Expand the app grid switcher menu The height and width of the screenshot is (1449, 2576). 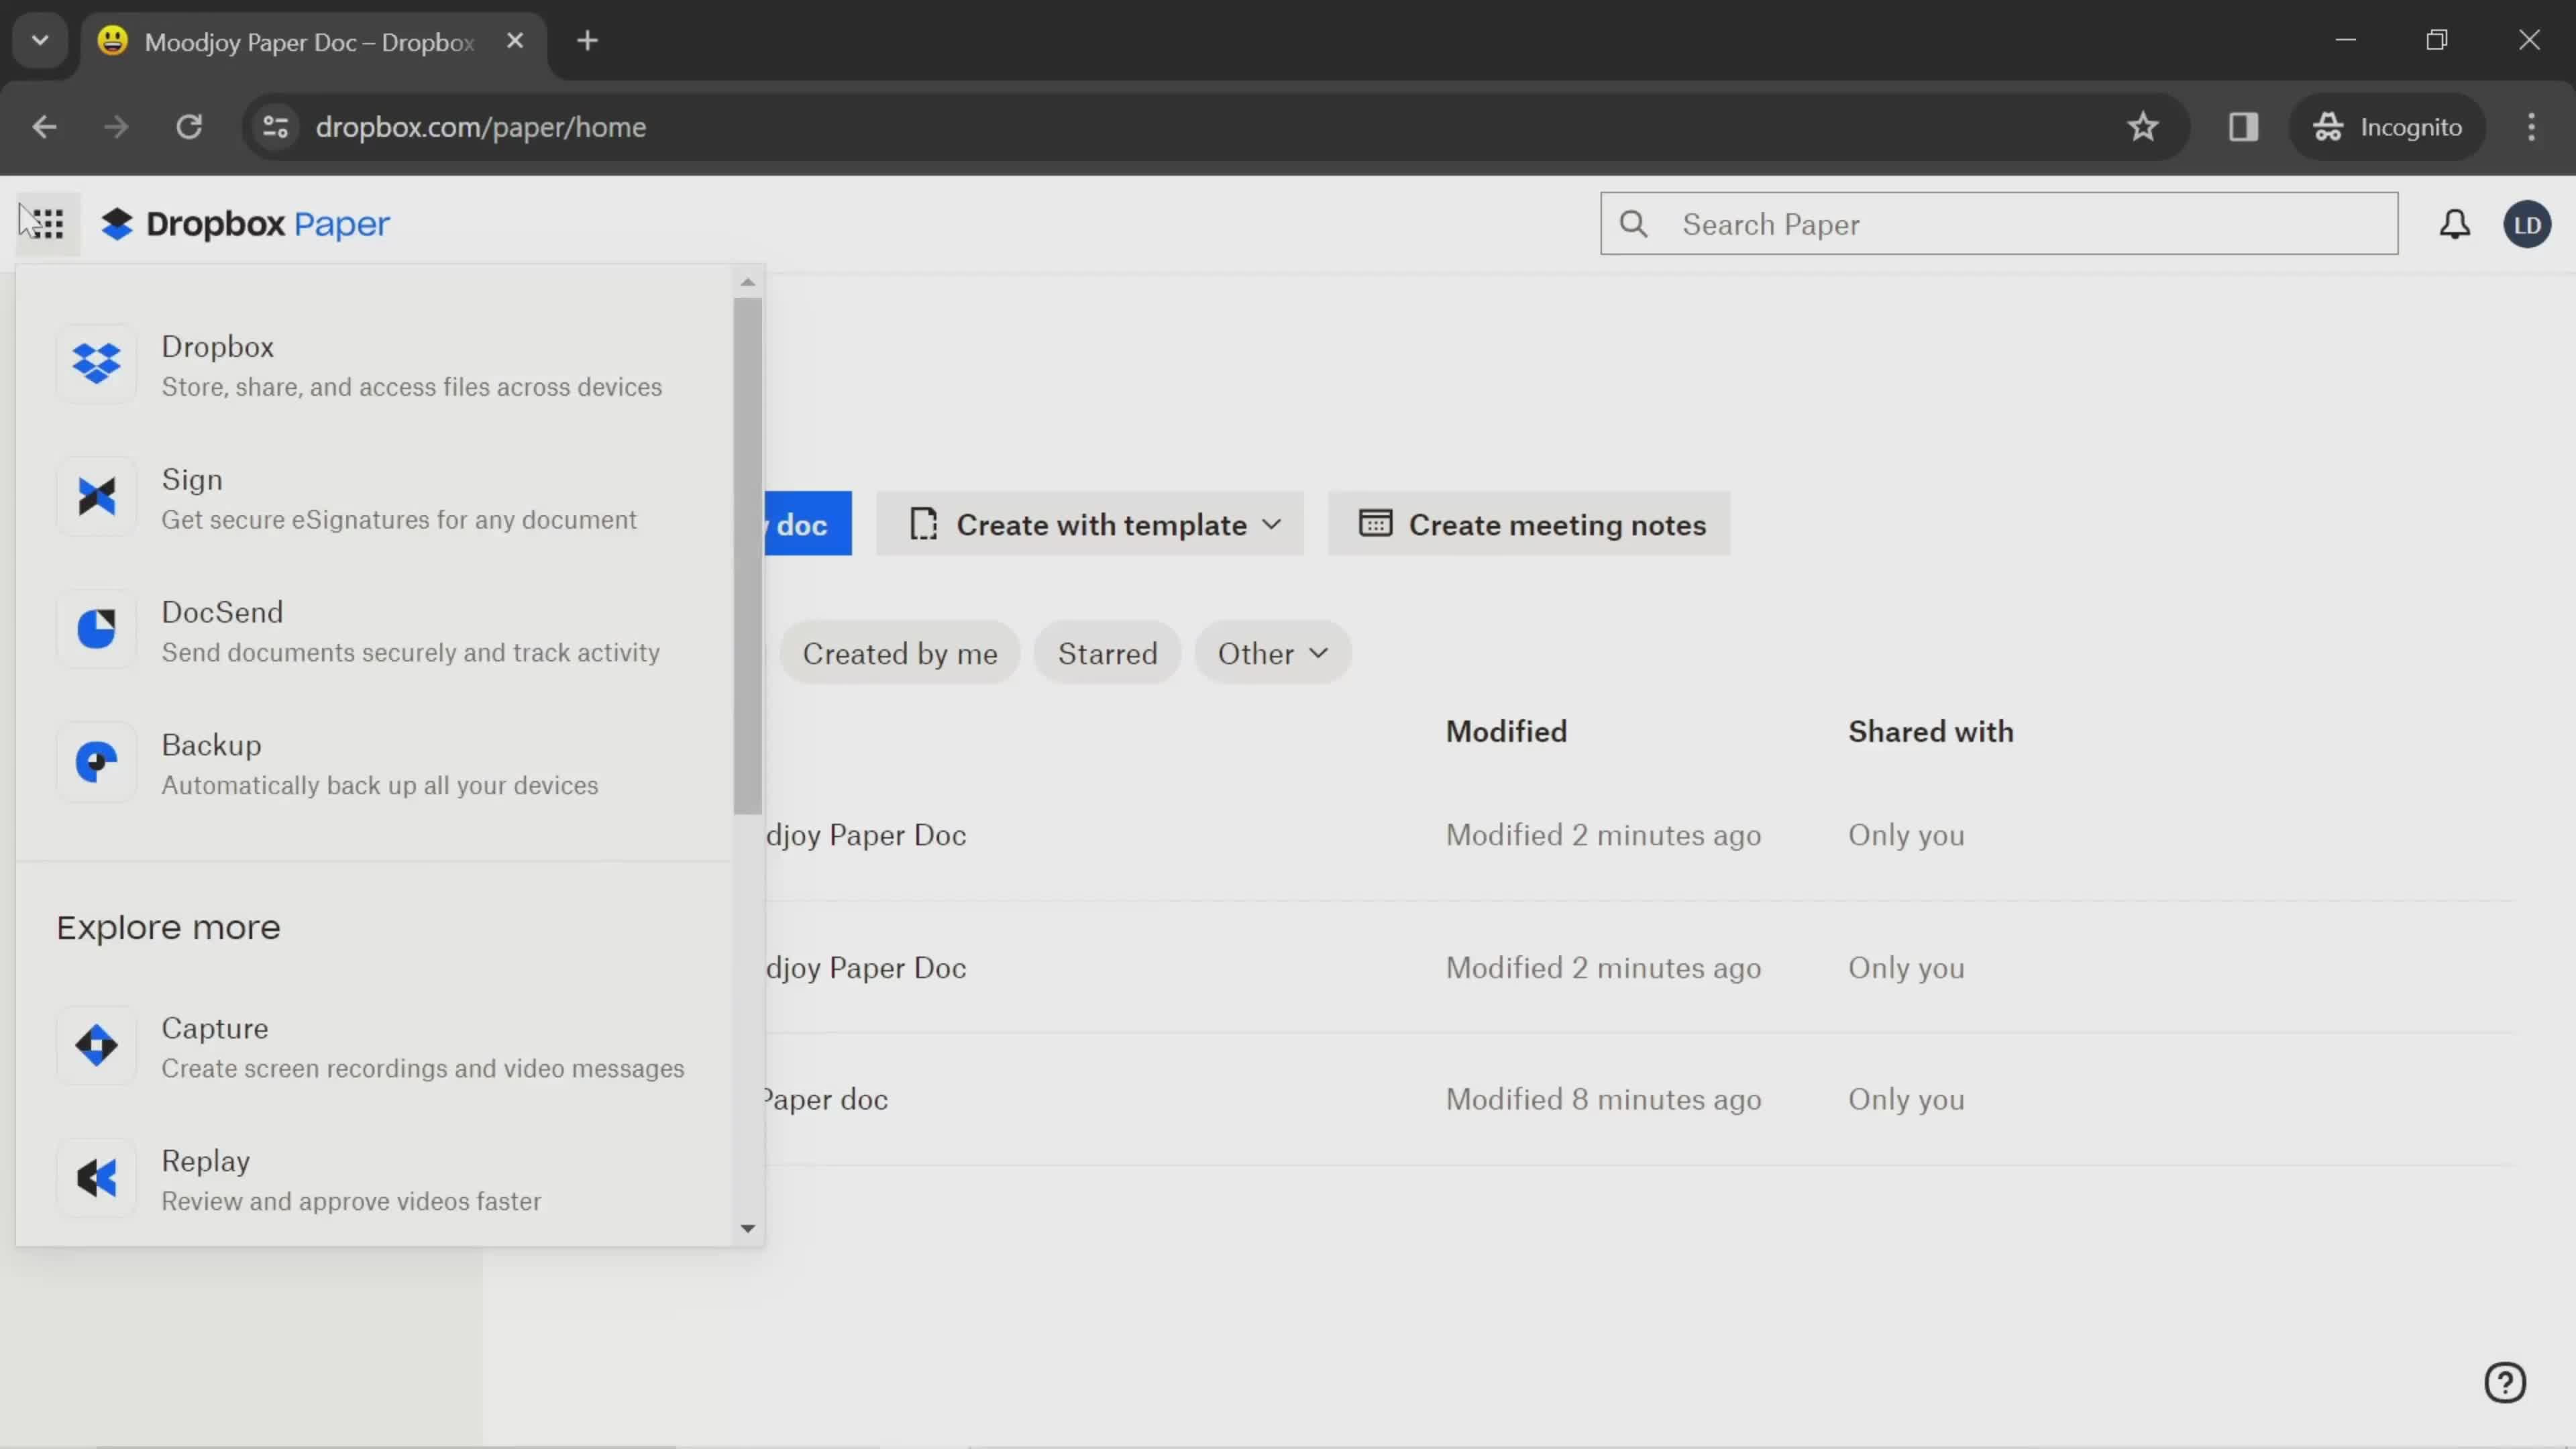click(48, 223)
